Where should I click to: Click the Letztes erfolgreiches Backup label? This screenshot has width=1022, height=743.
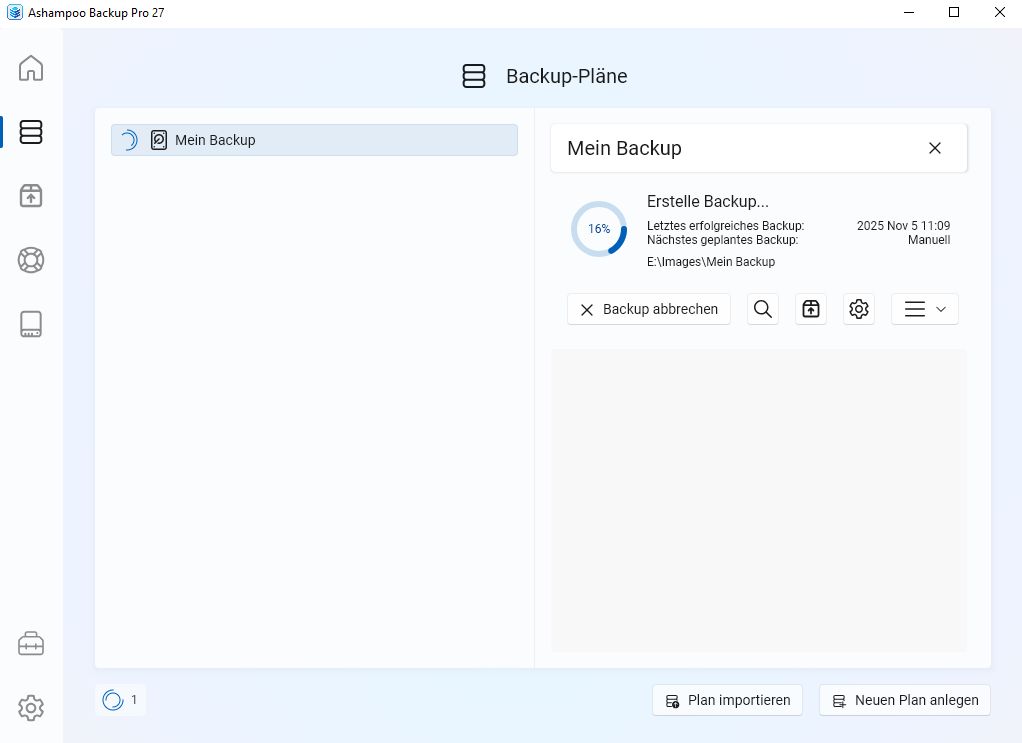point(725,226)
